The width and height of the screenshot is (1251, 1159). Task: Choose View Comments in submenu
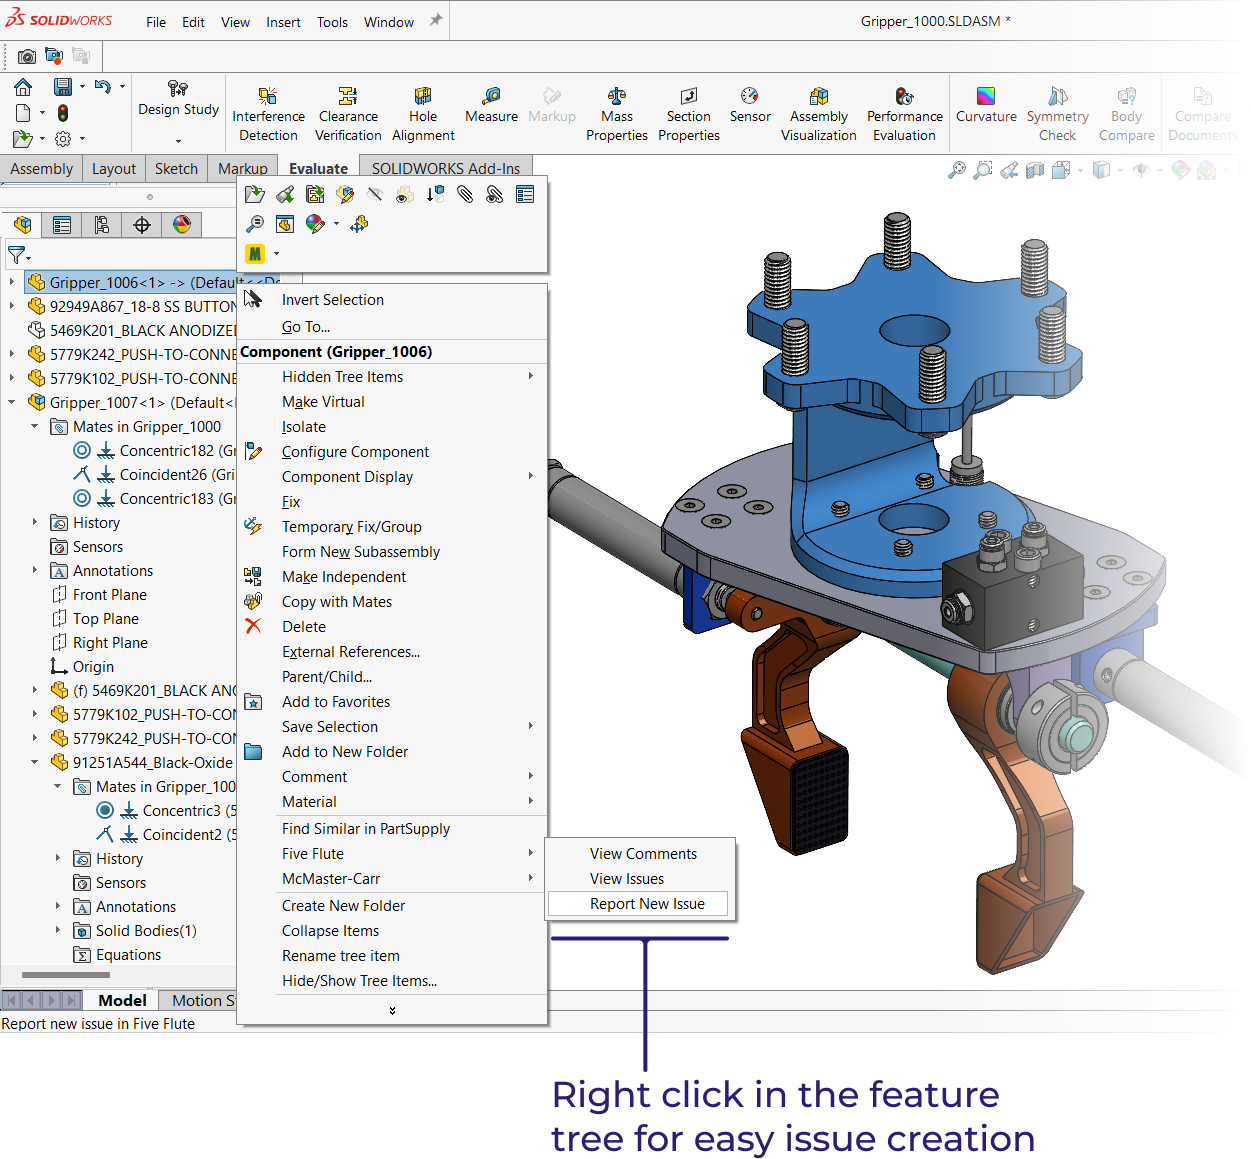[640, 854]
